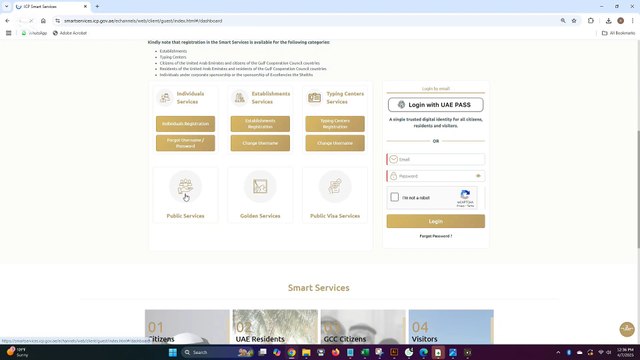Click the Individuals Services icon
640x360 pixels.
coord(165,98)
